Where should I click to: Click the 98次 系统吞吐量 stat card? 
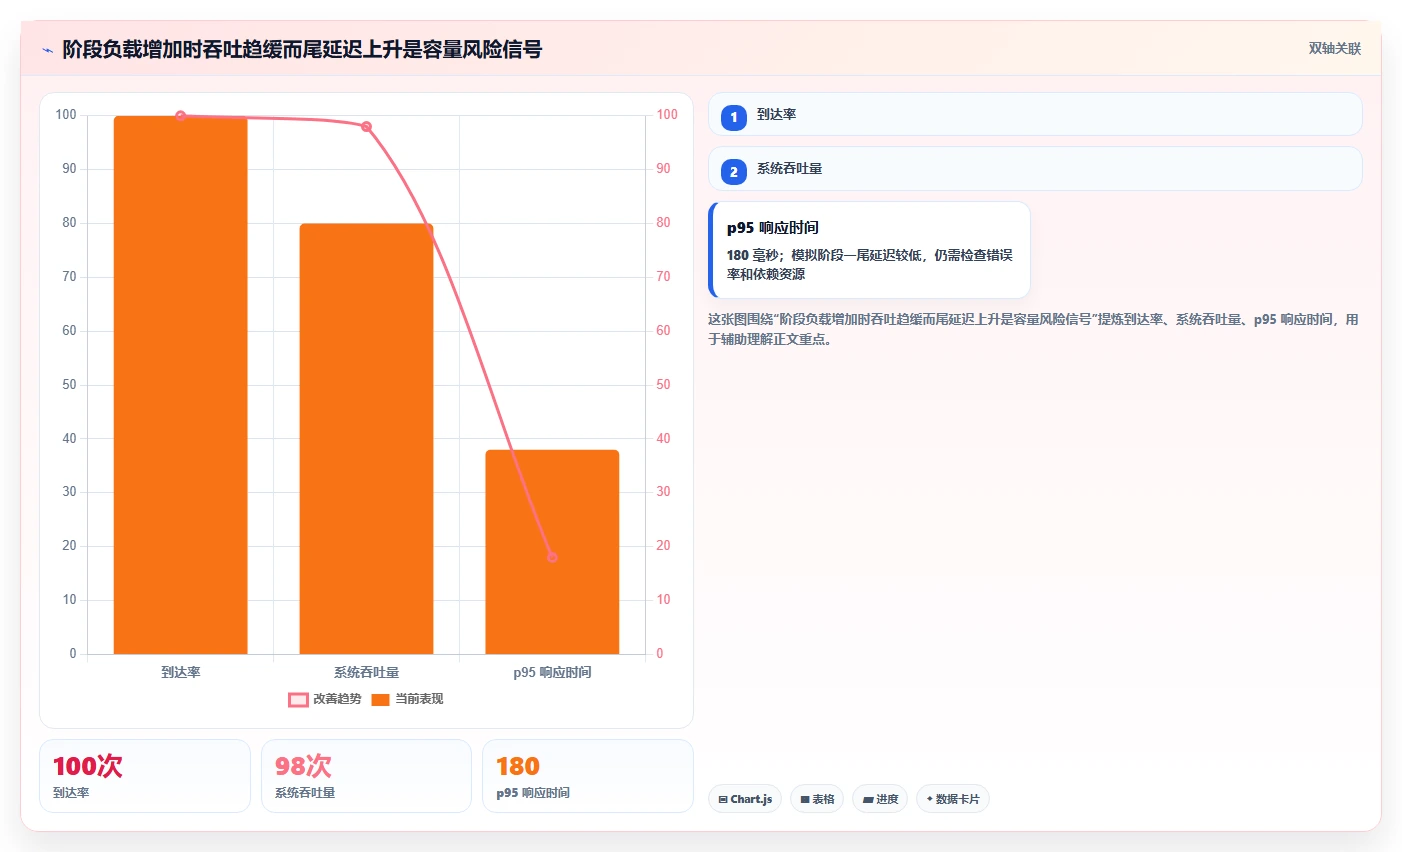click(366, 776)
